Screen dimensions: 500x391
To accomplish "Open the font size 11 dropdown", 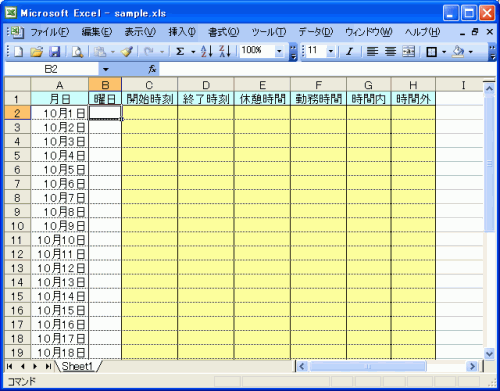I will (331, 51).
